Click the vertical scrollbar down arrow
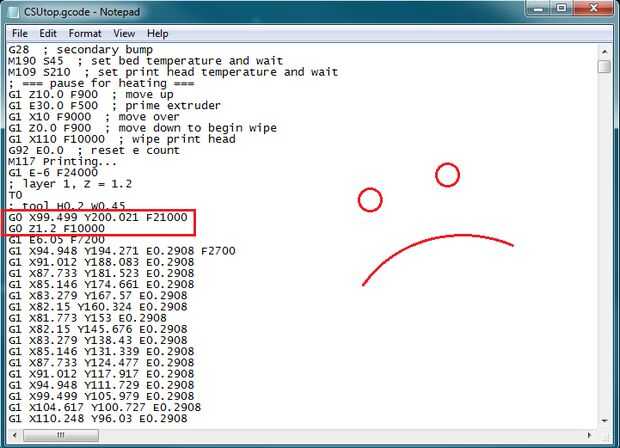Viewport: 620px width, 448px height. [604, 421]
